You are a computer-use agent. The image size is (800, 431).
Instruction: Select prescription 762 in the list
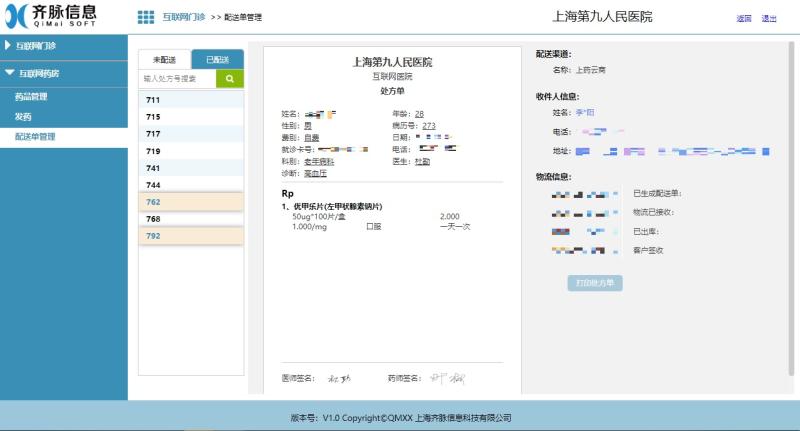pos(190,202)
